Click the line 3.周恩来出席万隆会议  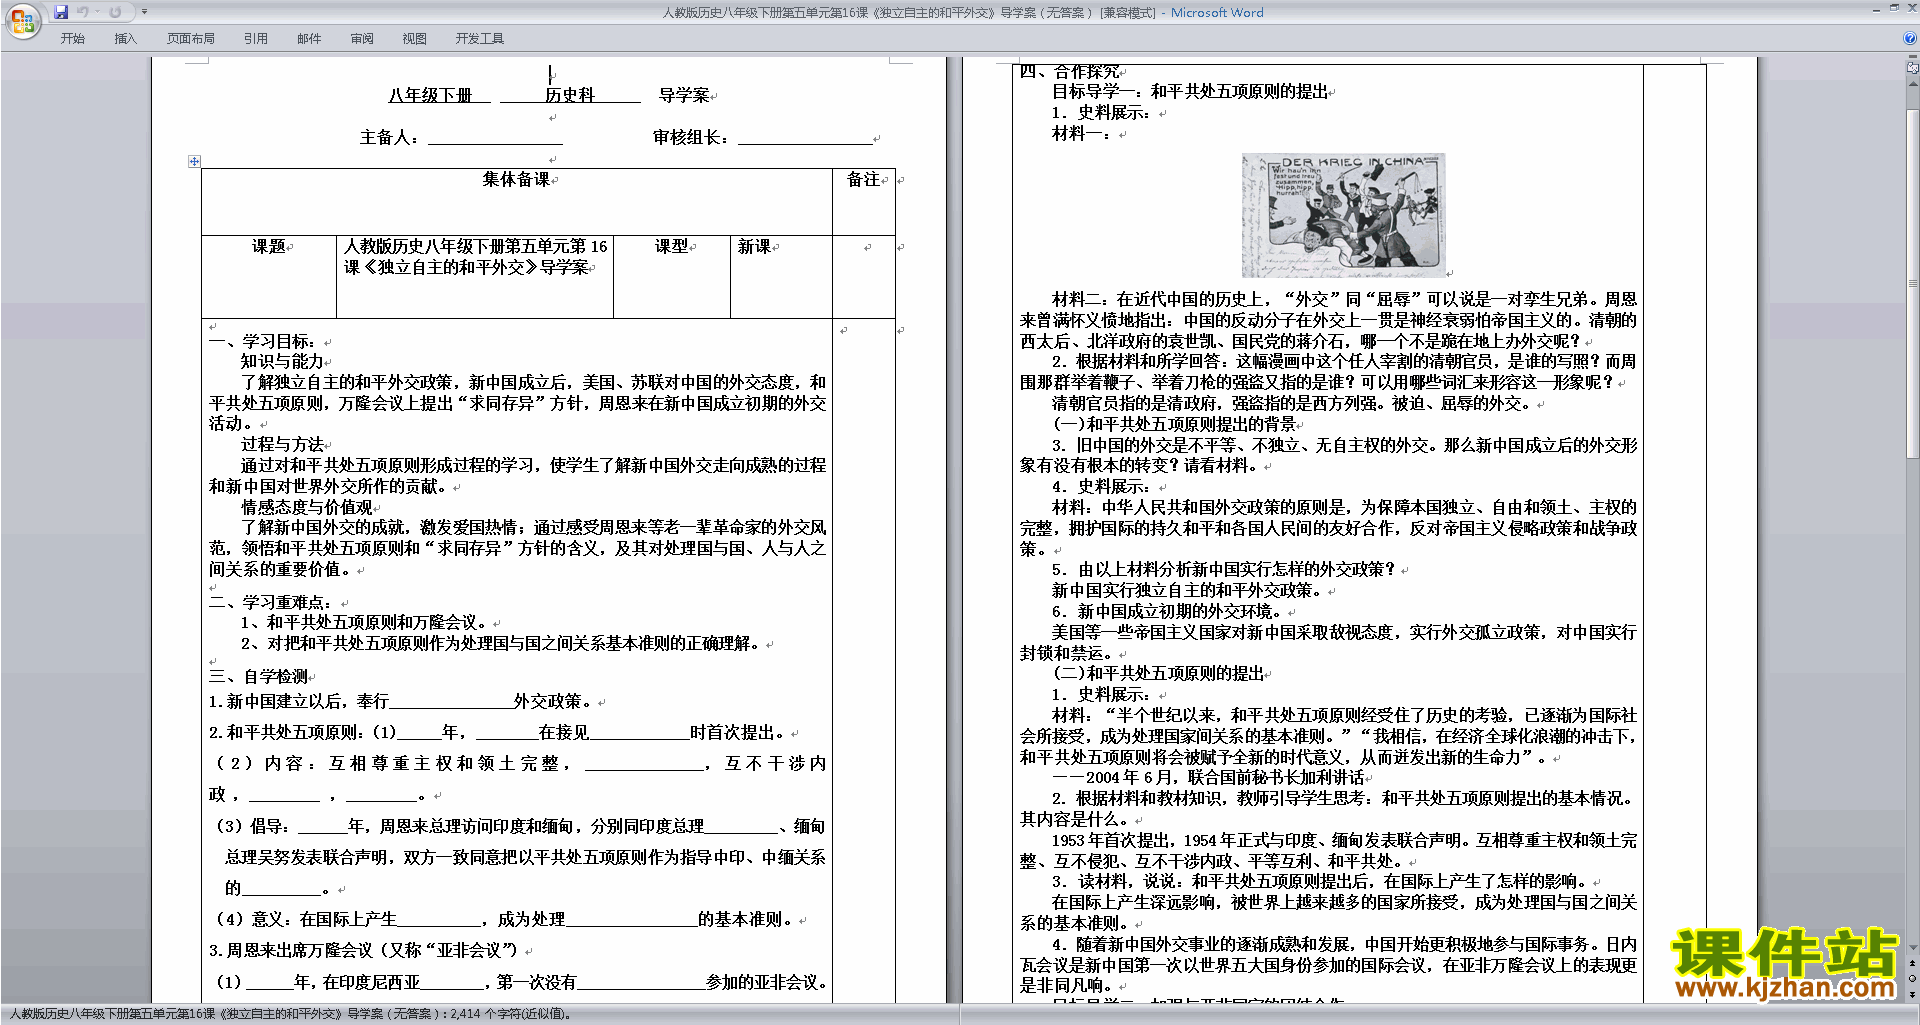pos(365,950)
